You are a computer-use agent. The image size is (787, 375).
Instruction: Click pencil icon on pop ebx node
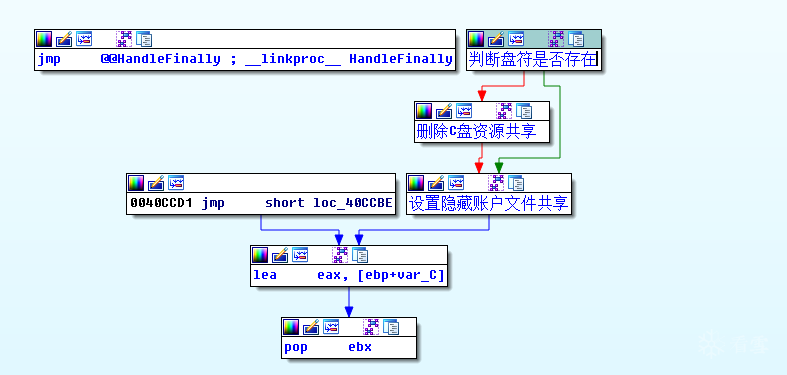[x=311, y=327]
